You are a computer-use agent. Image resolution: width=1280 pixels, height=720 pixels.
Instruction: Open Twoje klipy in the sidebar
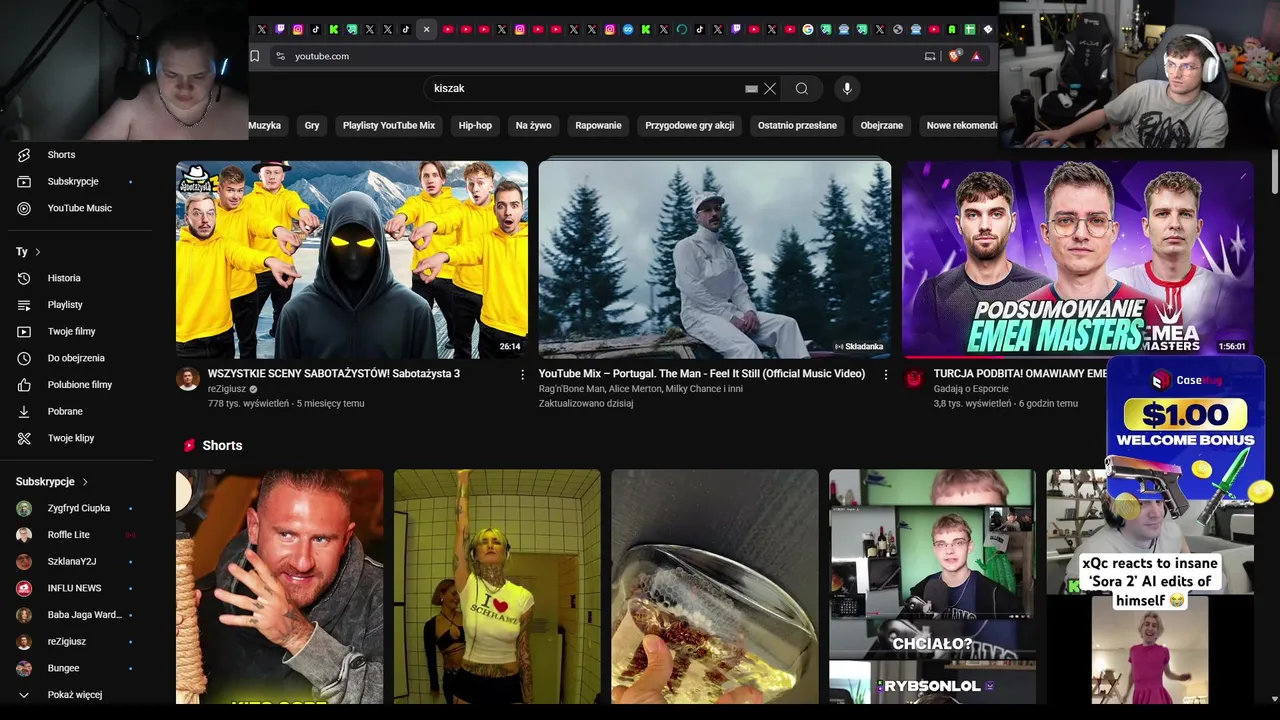point(70,438)
